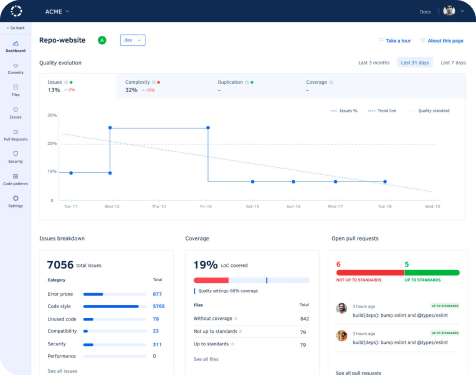Viewport: 476px width, 375px height.
Task: Click info icon next to Complexity metric
Action: tap(154, 82)
